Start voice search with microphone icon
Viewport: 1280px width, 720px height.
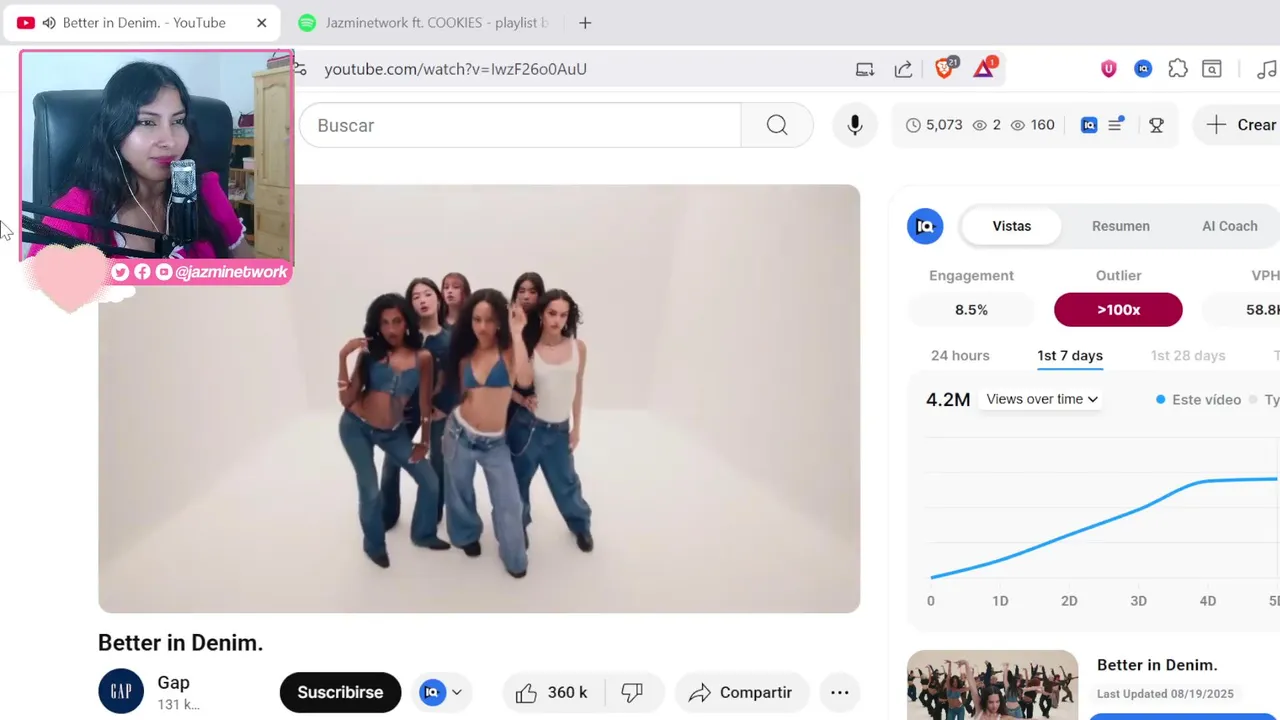[855, 125]
